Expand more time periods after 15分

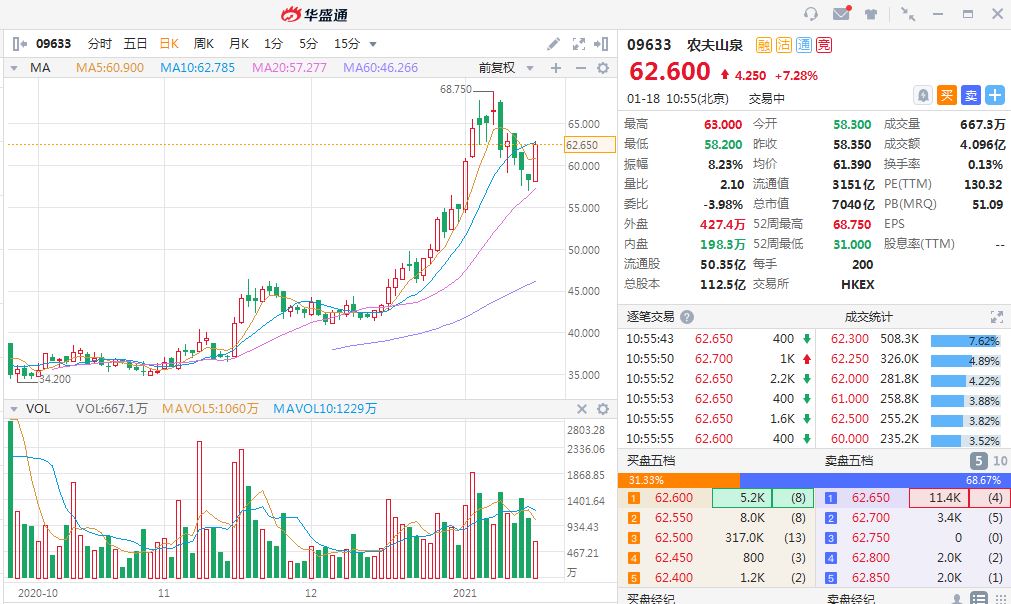tap(373, 44)
